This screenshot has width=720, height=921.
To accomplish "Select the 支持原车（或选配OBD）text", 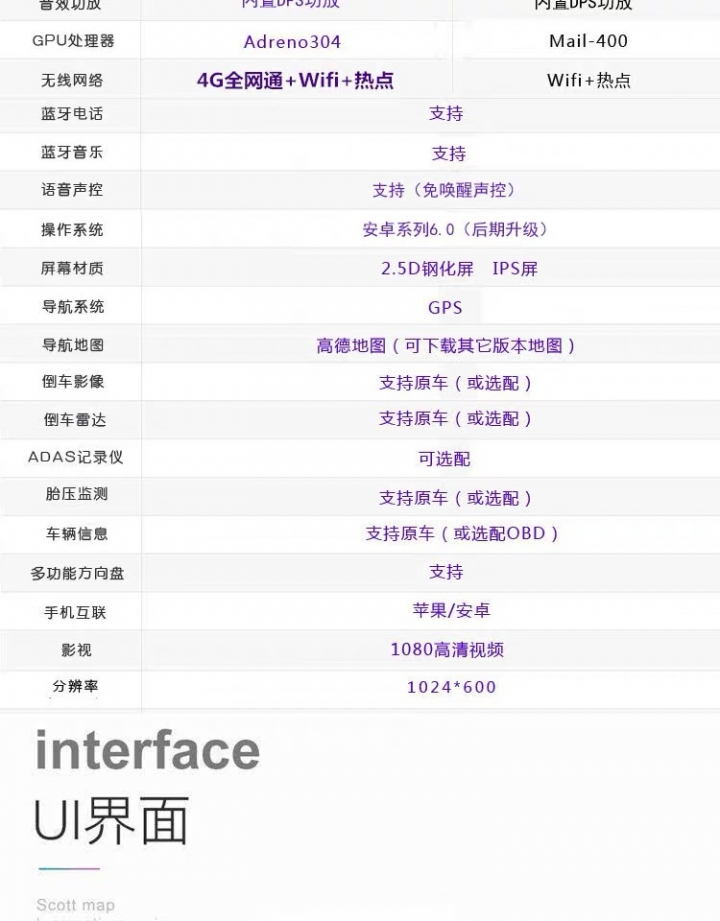I will pos(462,533).
